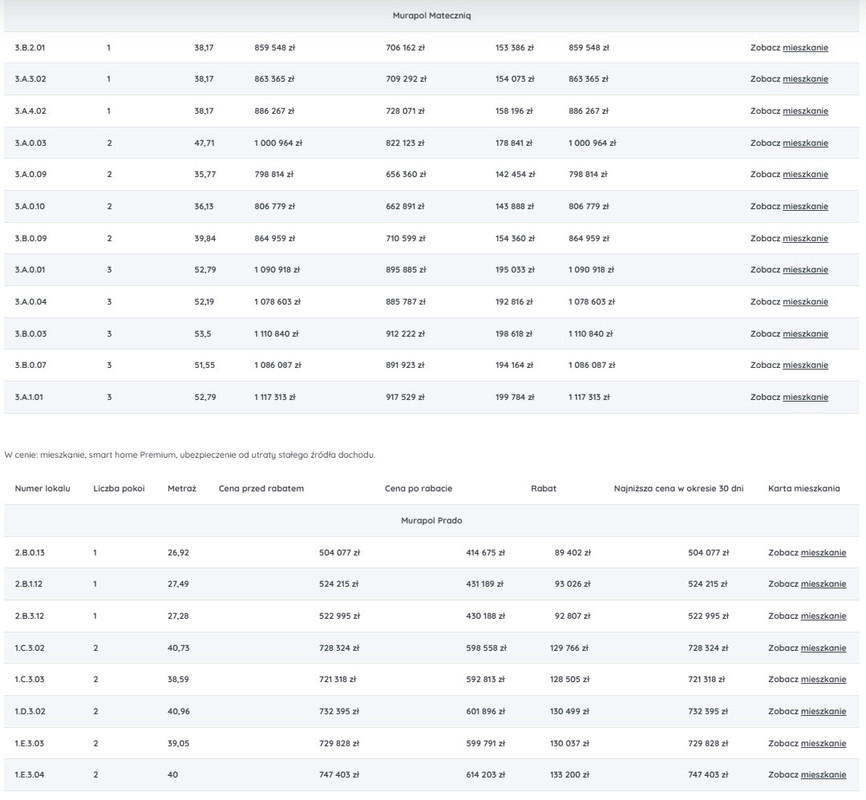The height and width of the screenshot is (800, 866).
Task: Click discount value 89 402 zł
Action: tap(573, 552)
